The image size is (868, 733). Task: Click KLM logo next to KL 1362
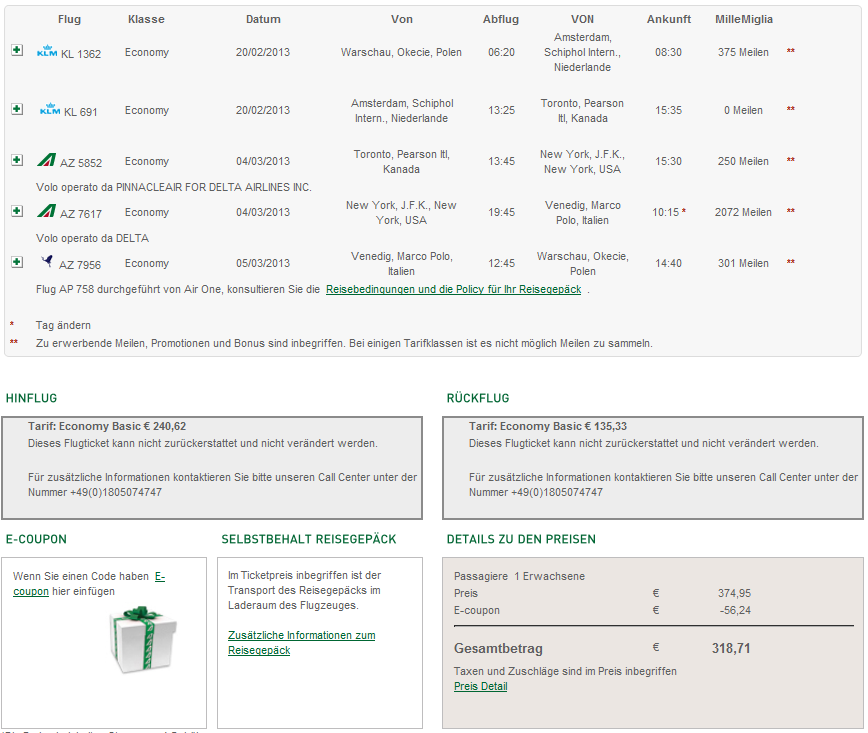[47, 52]
